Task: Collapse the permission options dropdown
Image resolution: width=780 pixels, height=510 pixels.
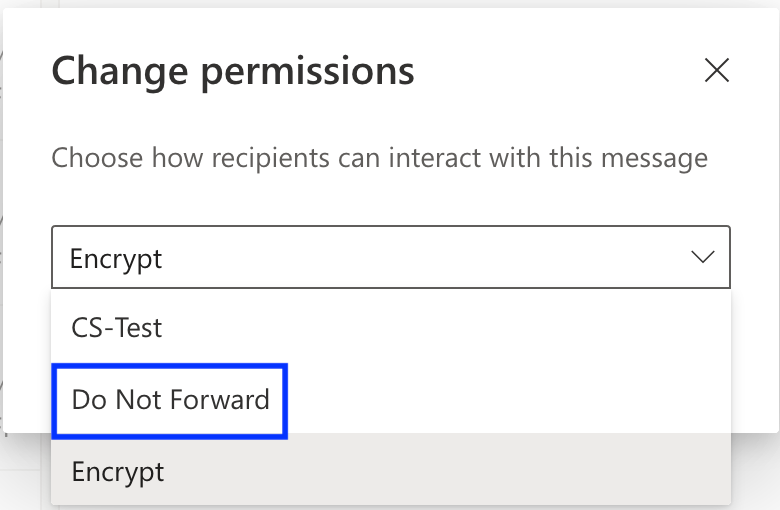Action: pyautogui.click(x=703, y=258)
